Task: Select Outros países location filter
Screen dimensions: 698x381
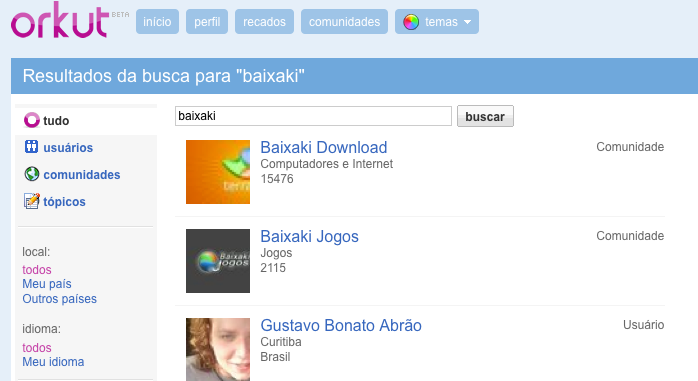Action: (x=60, y=299)
